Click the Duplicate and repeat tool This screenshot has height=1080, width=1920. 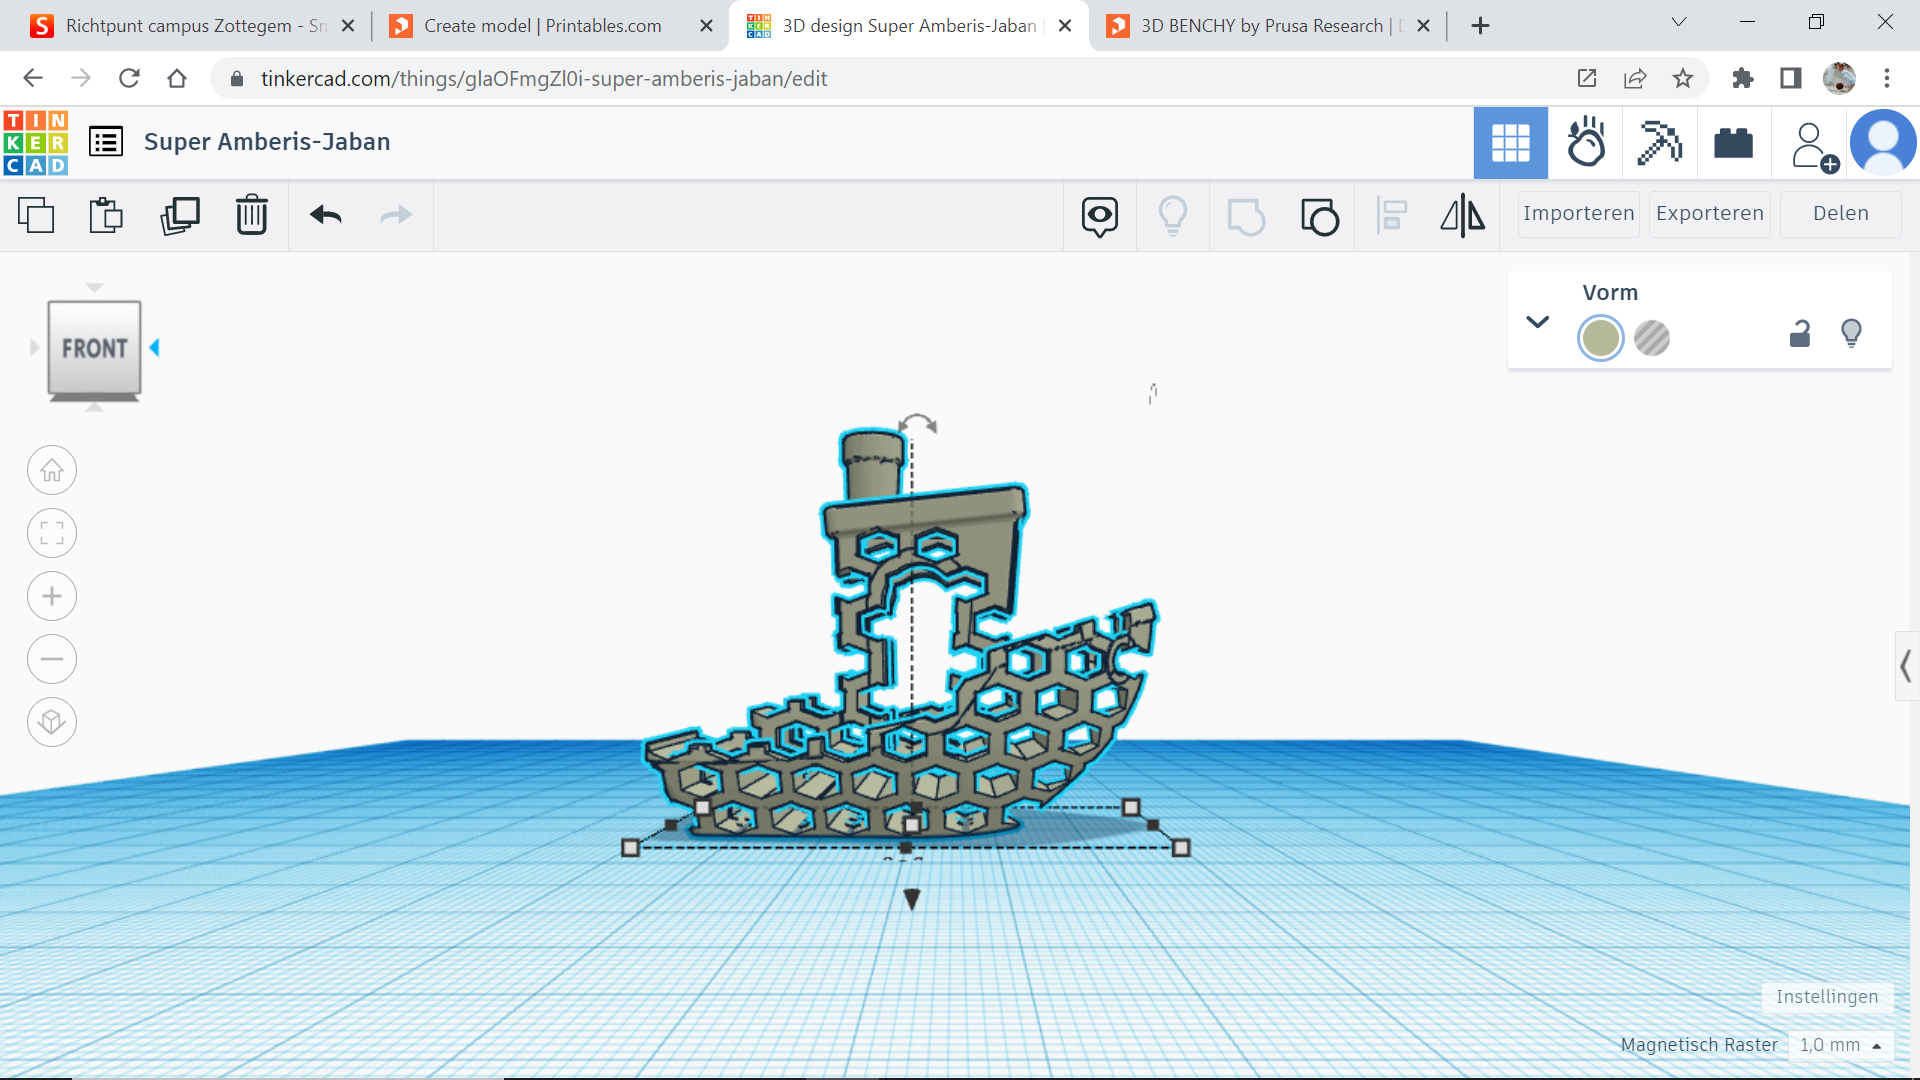point(180,215)
